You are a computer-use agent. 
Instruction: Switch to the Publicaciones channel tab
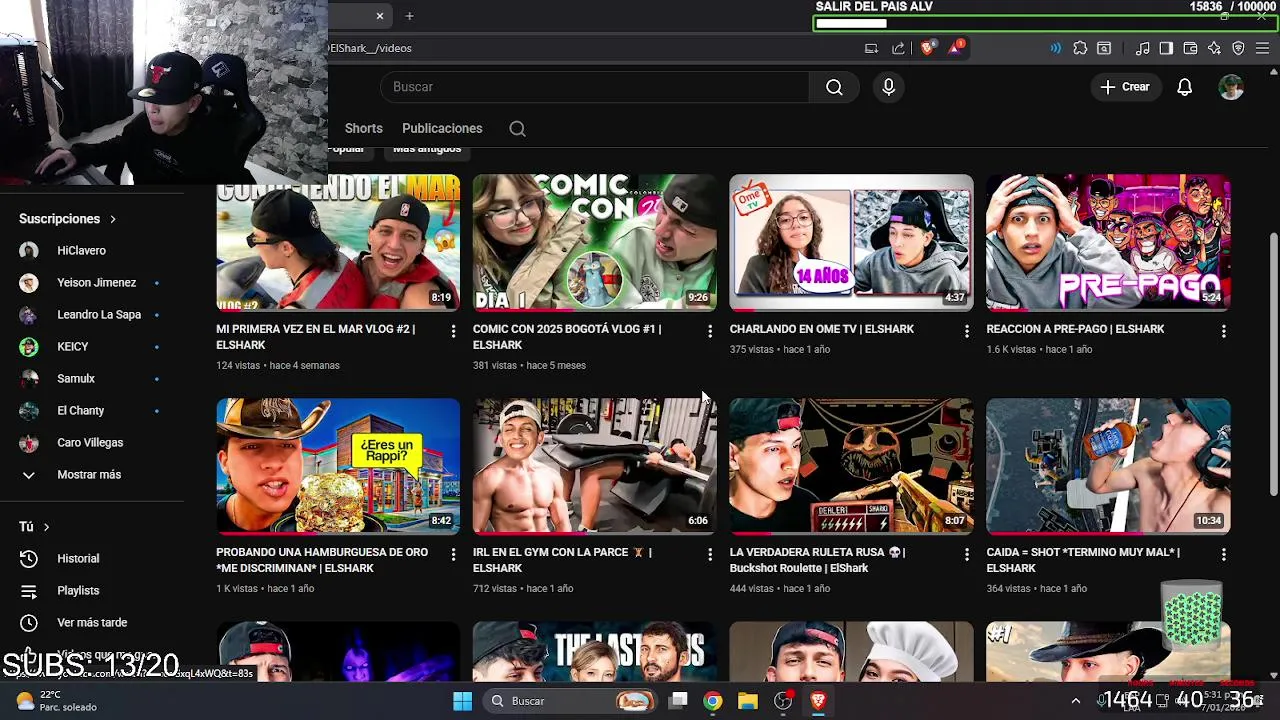click(x=442, y=129)
